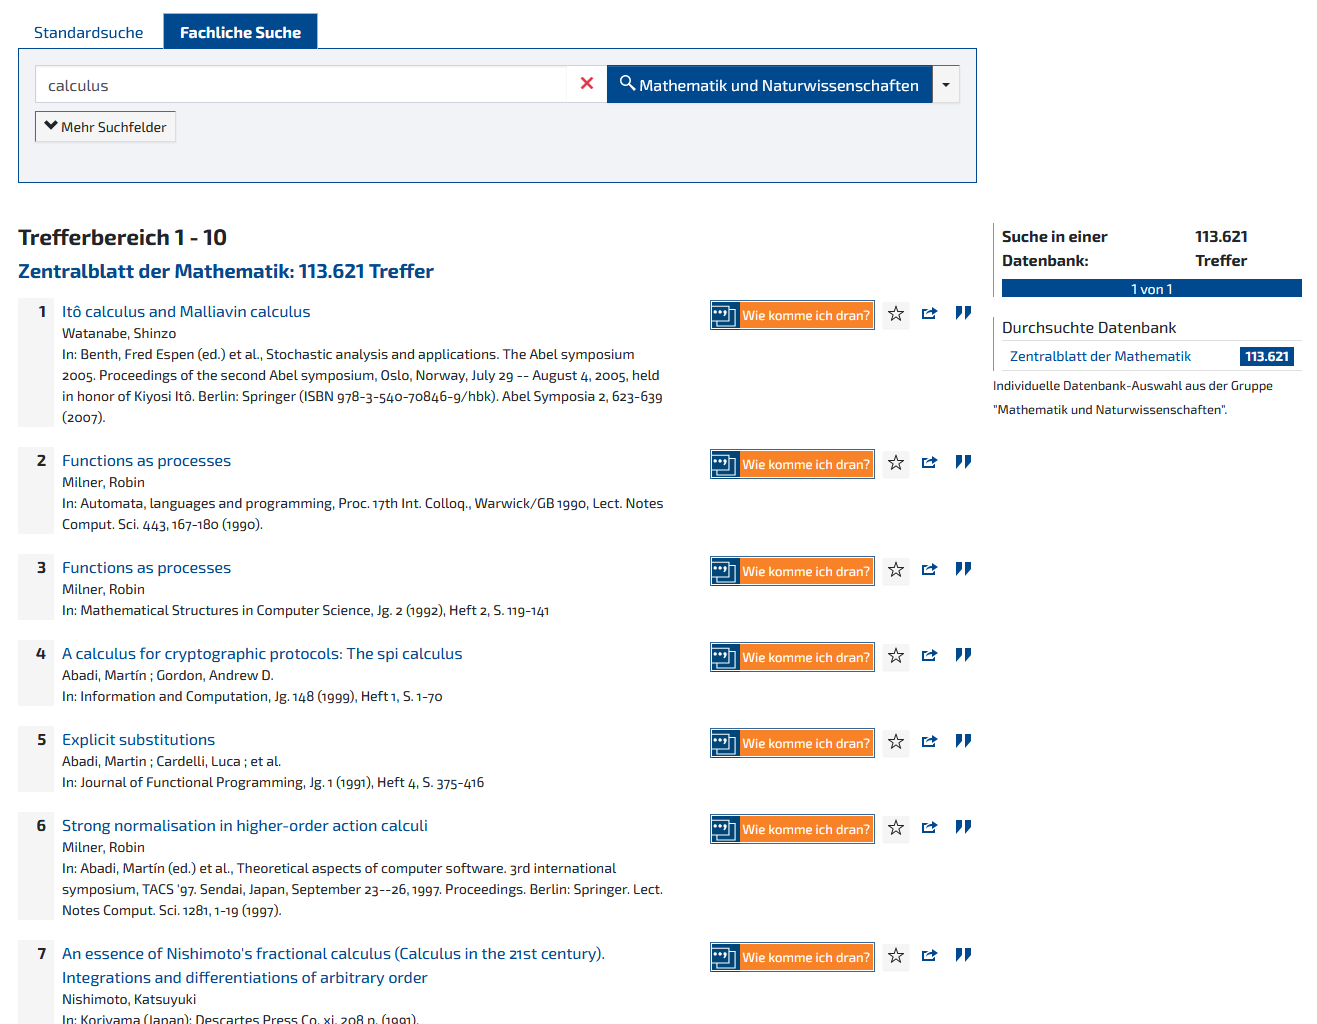Star result 7 Nishimoto's fractional calculus

(x=896, y=956)
